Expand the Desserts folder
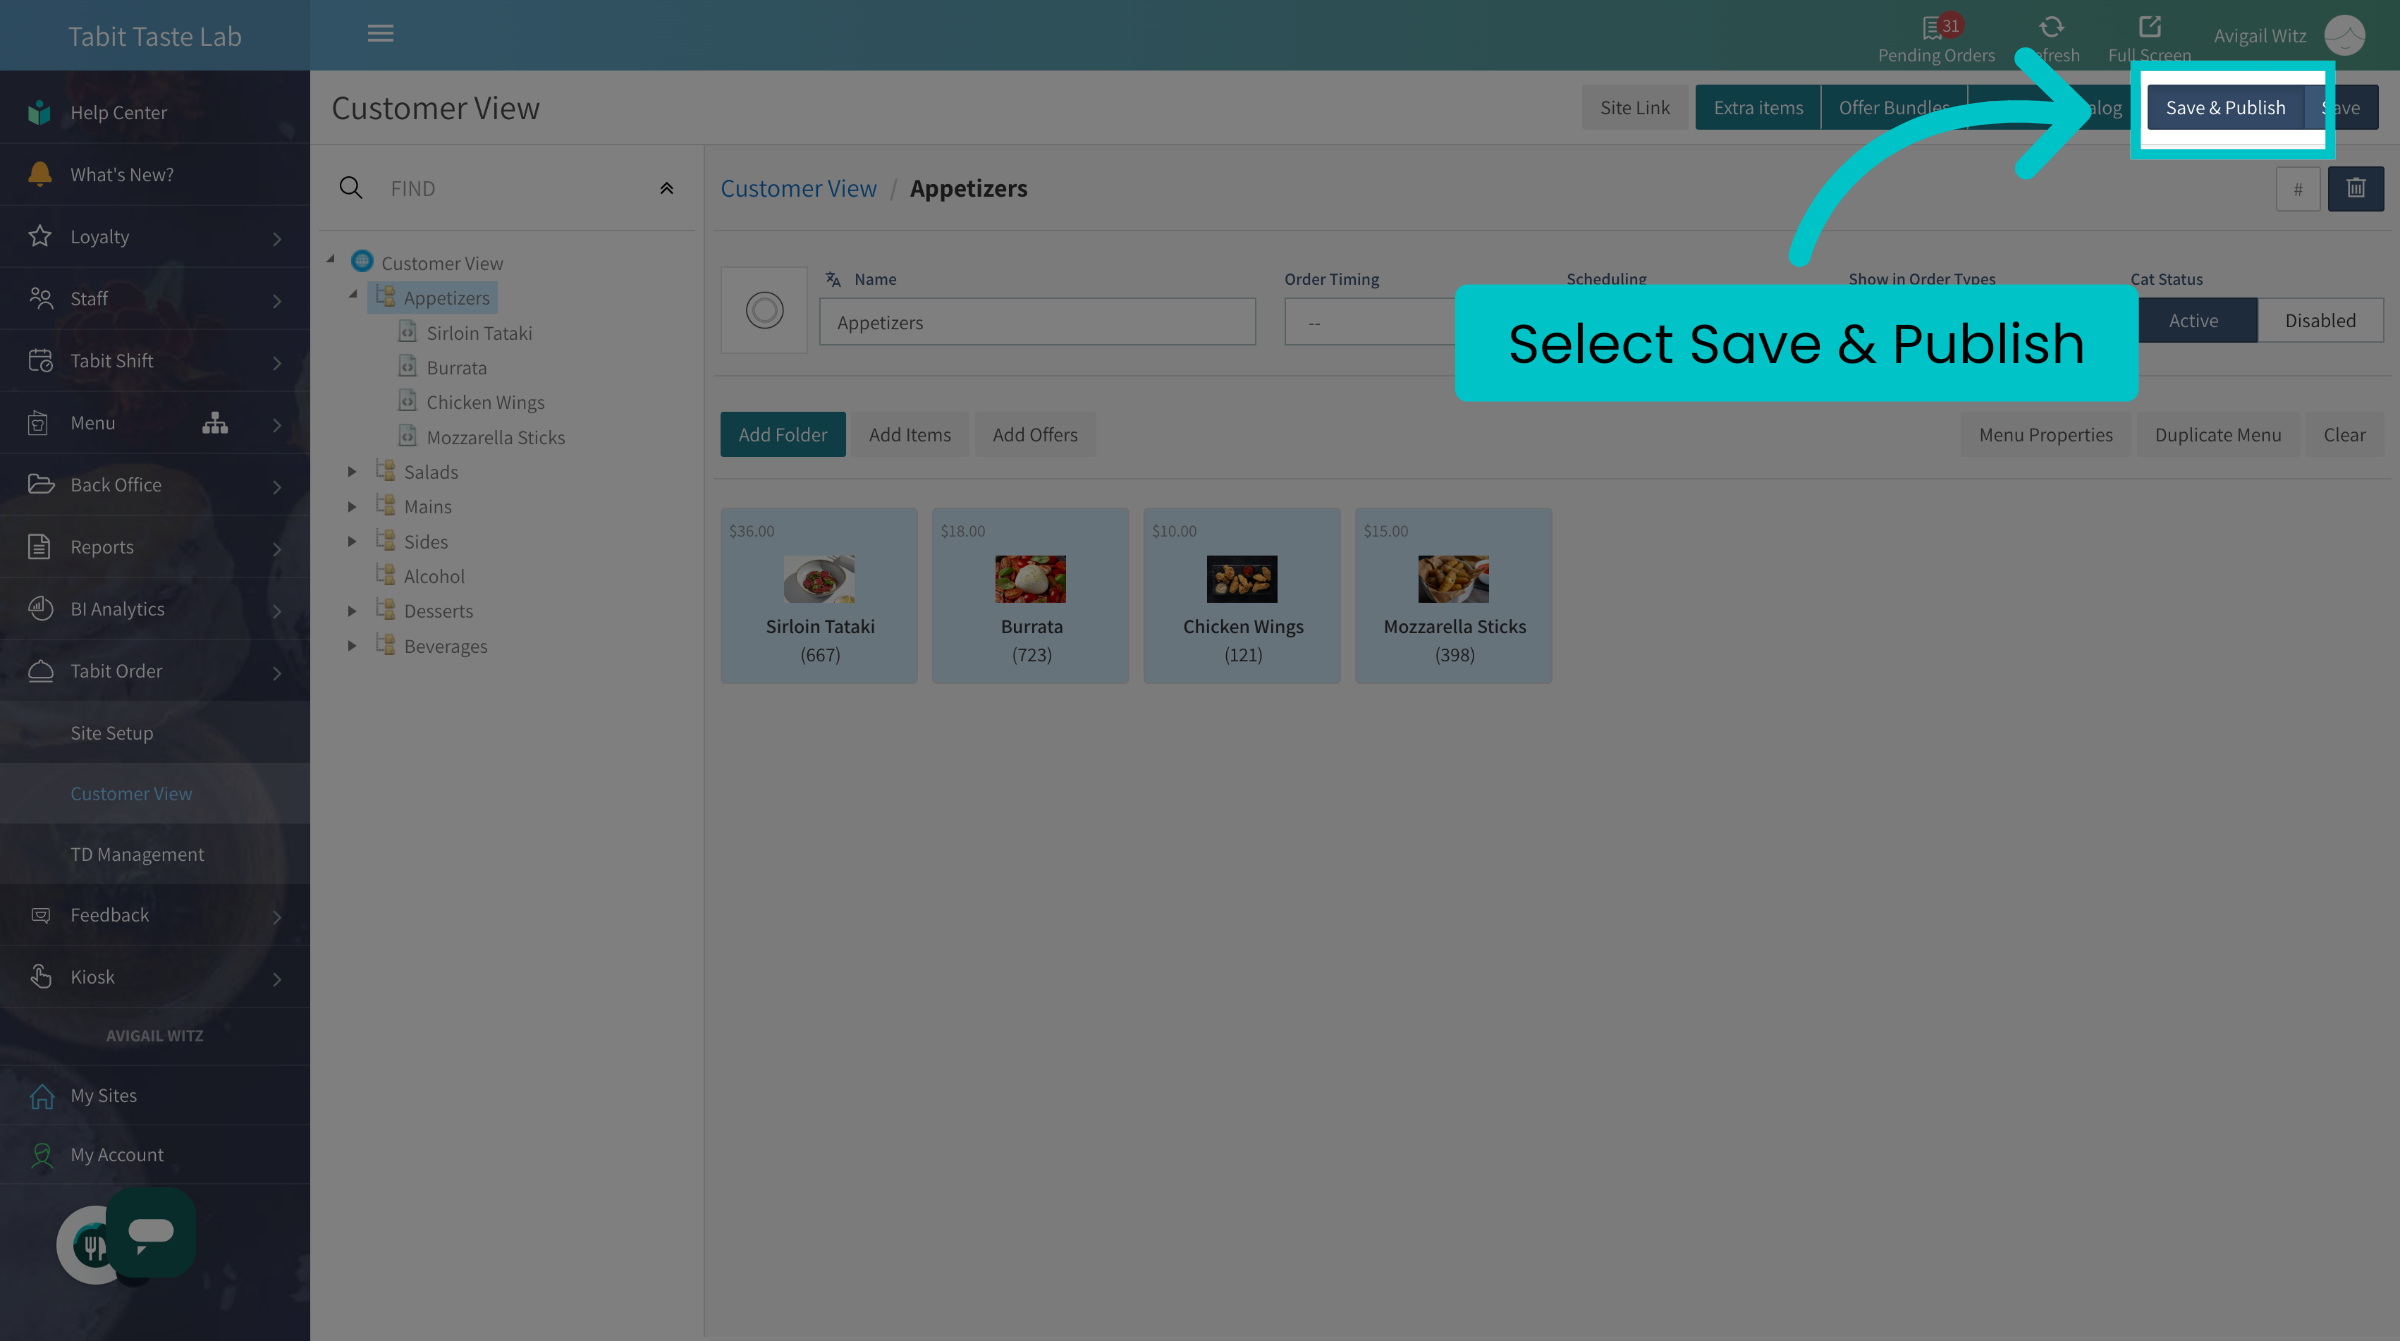The width and height of the screenshot is (2400, 1341). point(352,611)
